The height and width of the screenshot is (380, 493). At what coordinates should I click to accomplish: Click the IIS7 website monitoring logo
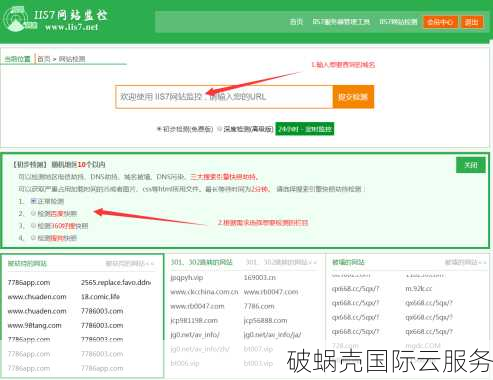(x=55, y=20)
